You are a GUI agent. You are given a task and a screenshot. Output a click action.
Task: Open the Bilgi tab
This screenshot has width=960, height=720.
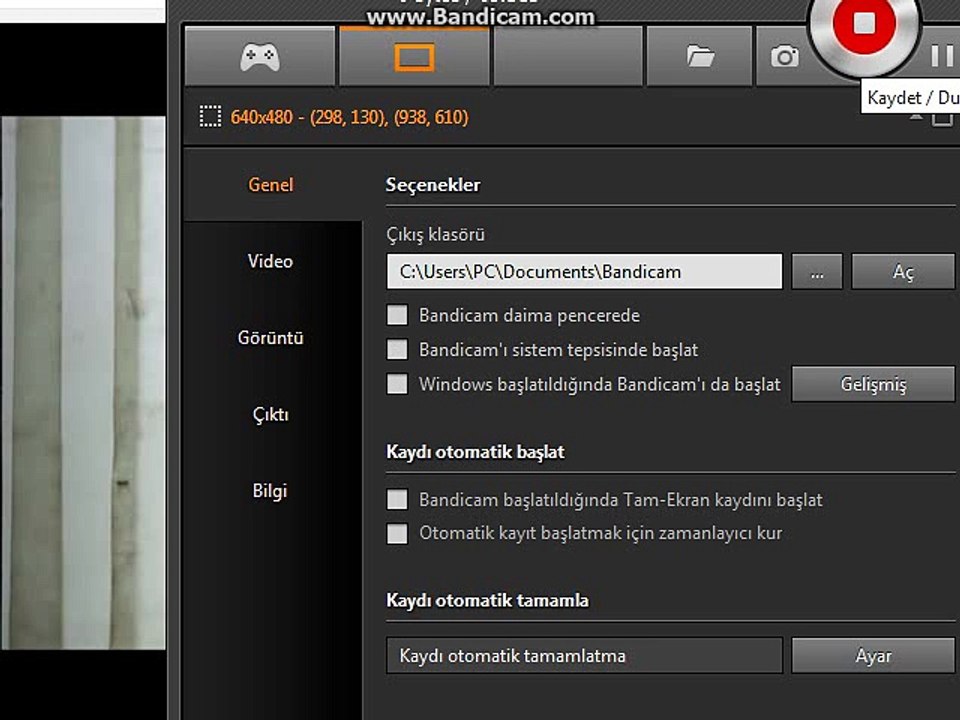pos(271,491)
